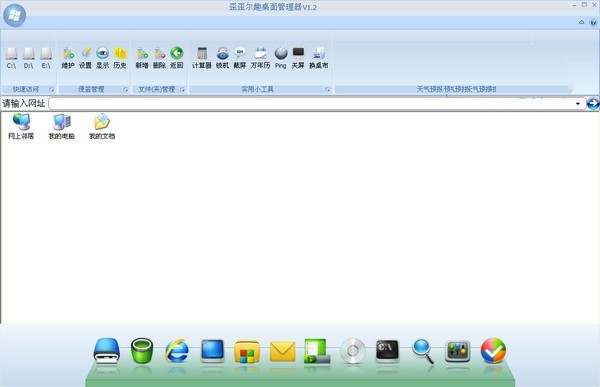600x387 pixels.
Task: Open the 万年历 calendar tool
Action: pos(261,58)
